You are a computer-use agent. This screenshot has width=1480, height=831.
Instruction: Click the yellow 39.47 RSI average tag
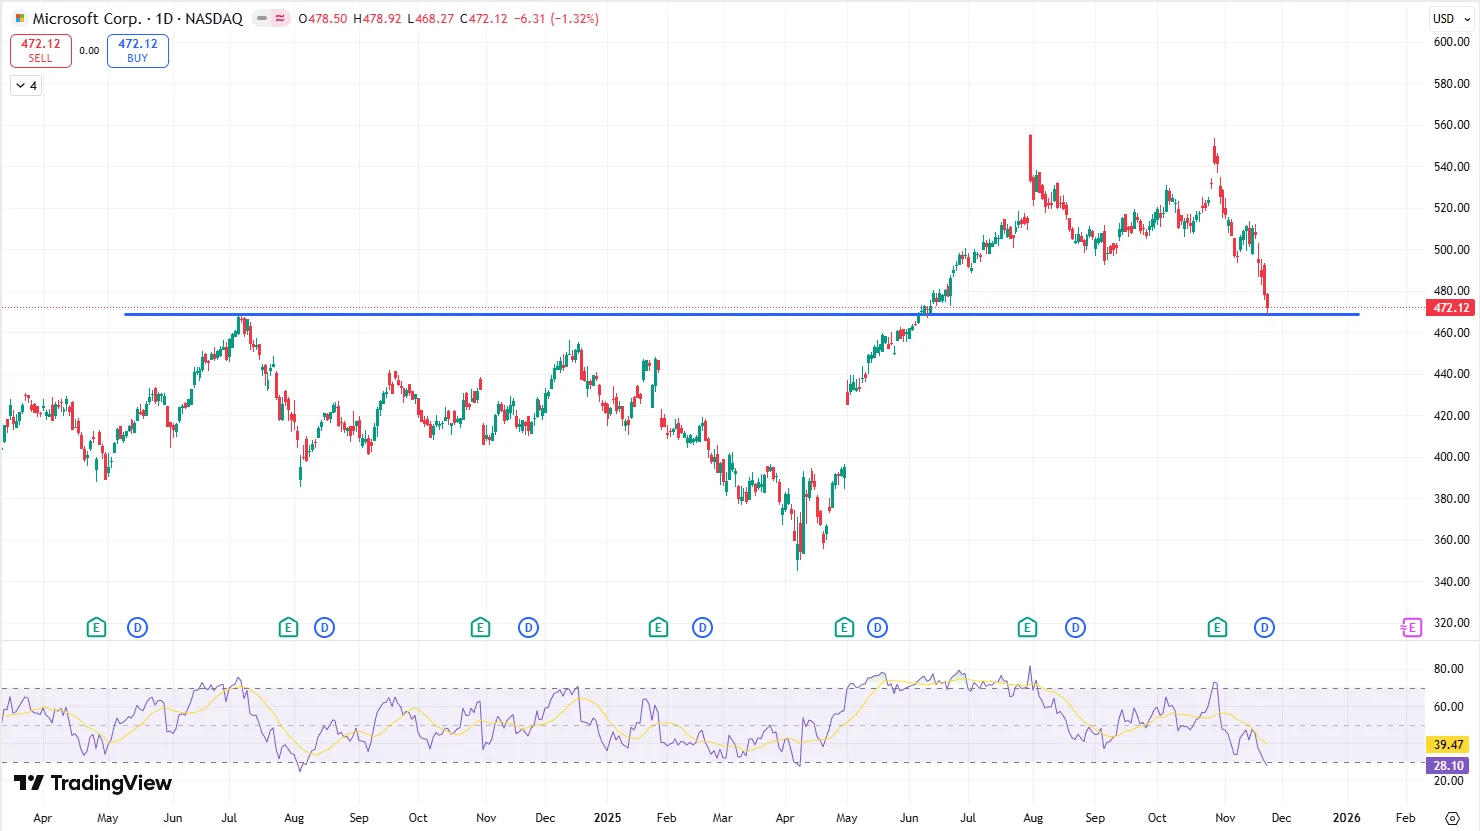[x=1449, y=745]
